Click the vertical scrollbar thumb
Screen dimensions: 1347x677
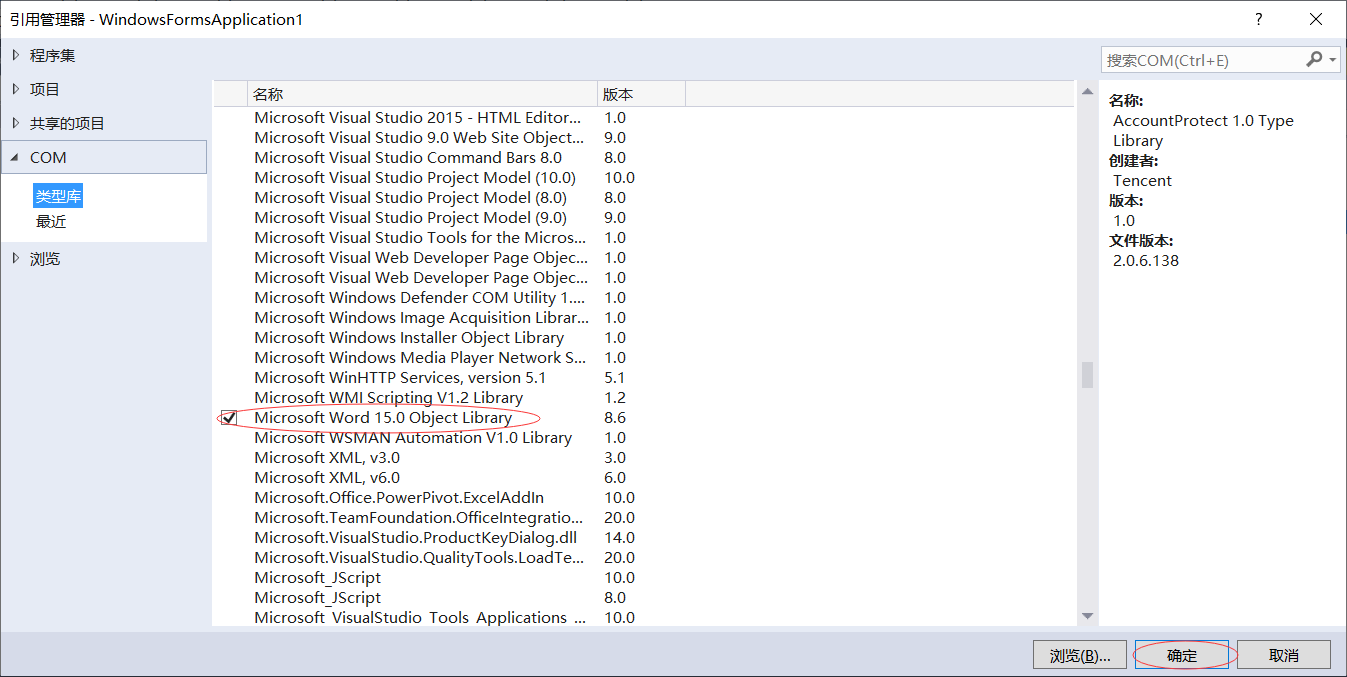pos(1088,375)
